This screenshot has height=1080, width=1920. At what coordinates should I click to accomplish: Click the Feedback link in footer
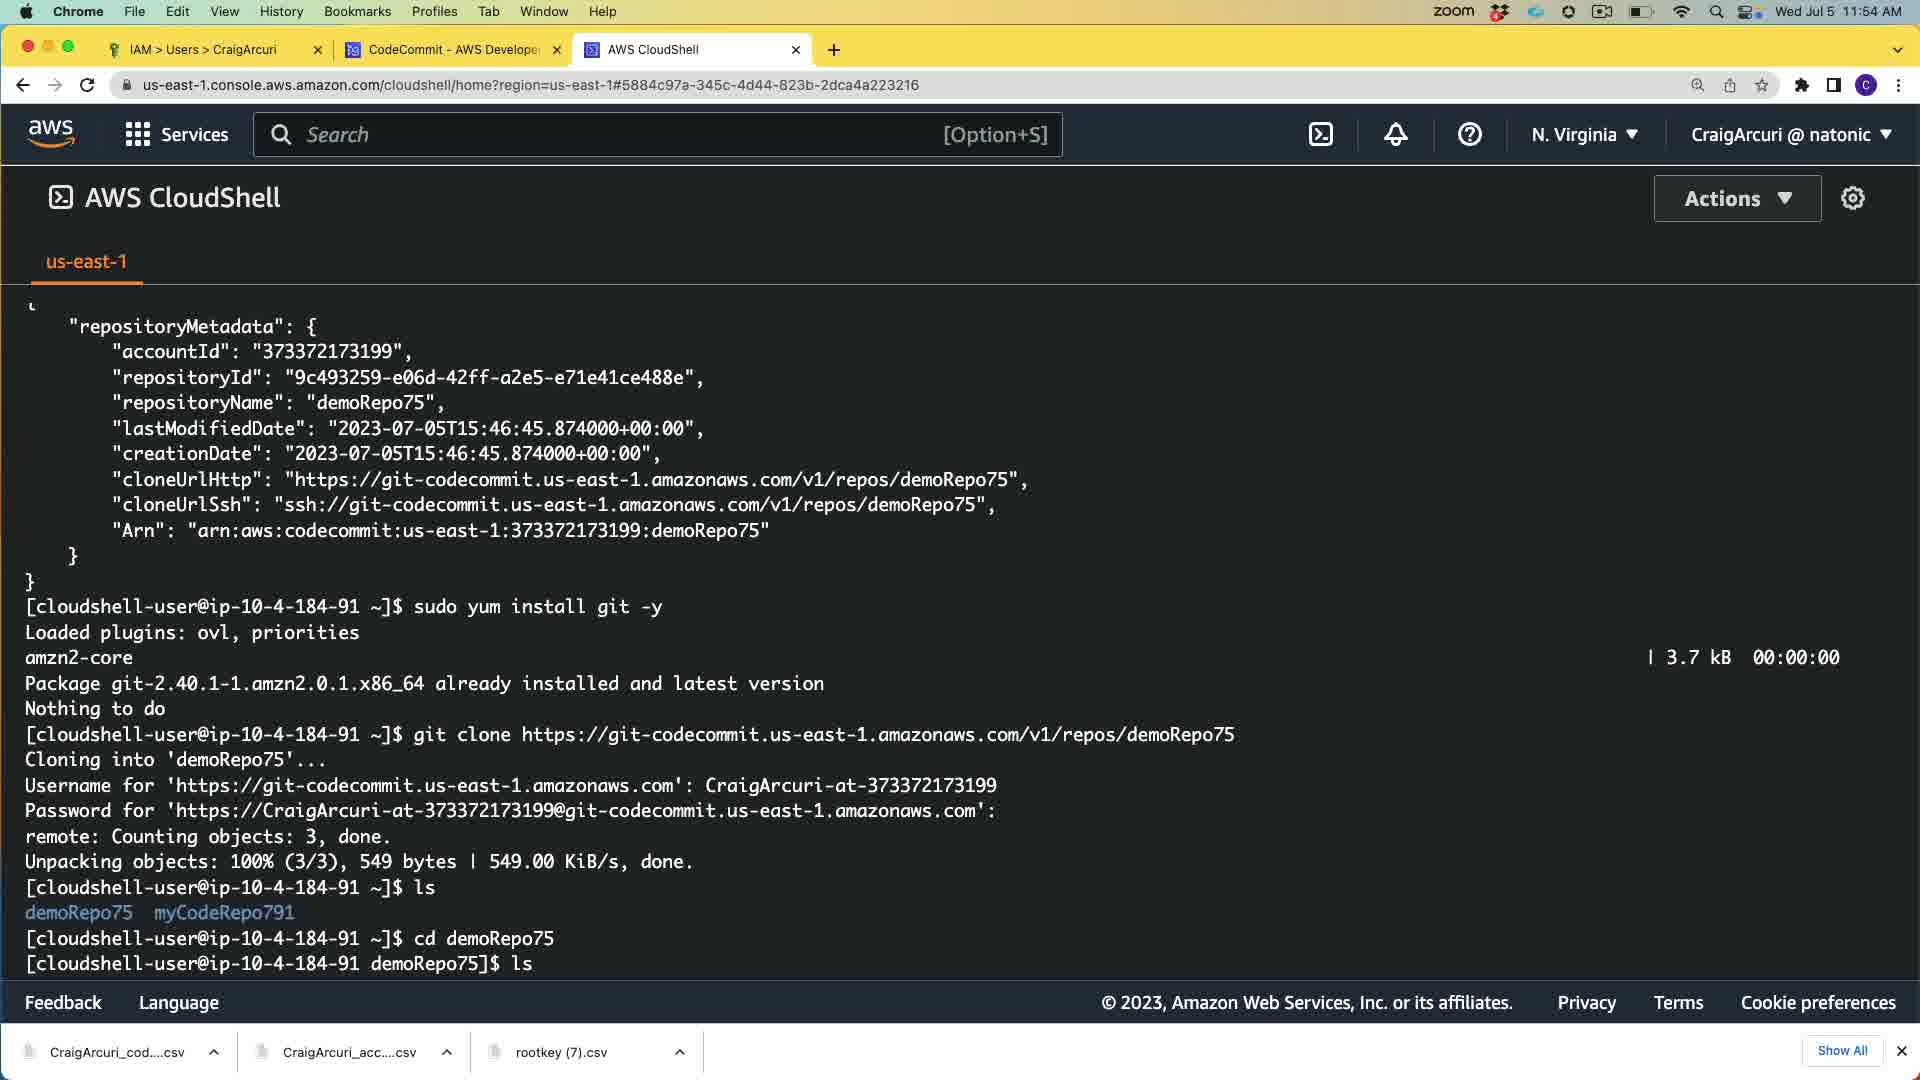pyautogui.click(x=63, y=1003)
